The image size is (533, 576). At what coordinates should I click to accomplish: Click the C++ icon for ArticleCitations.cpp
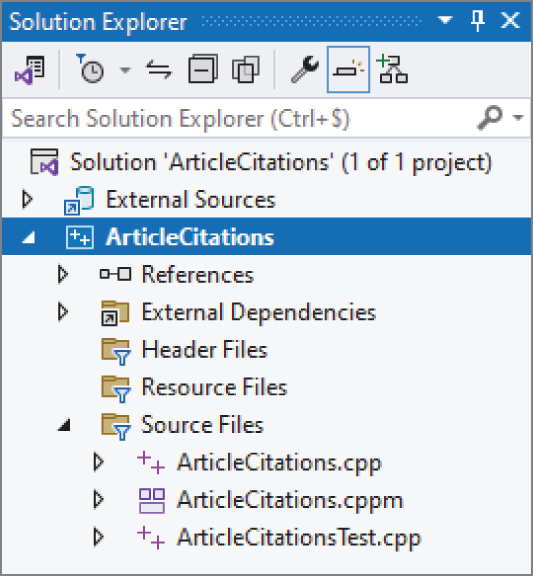(151, 462)
